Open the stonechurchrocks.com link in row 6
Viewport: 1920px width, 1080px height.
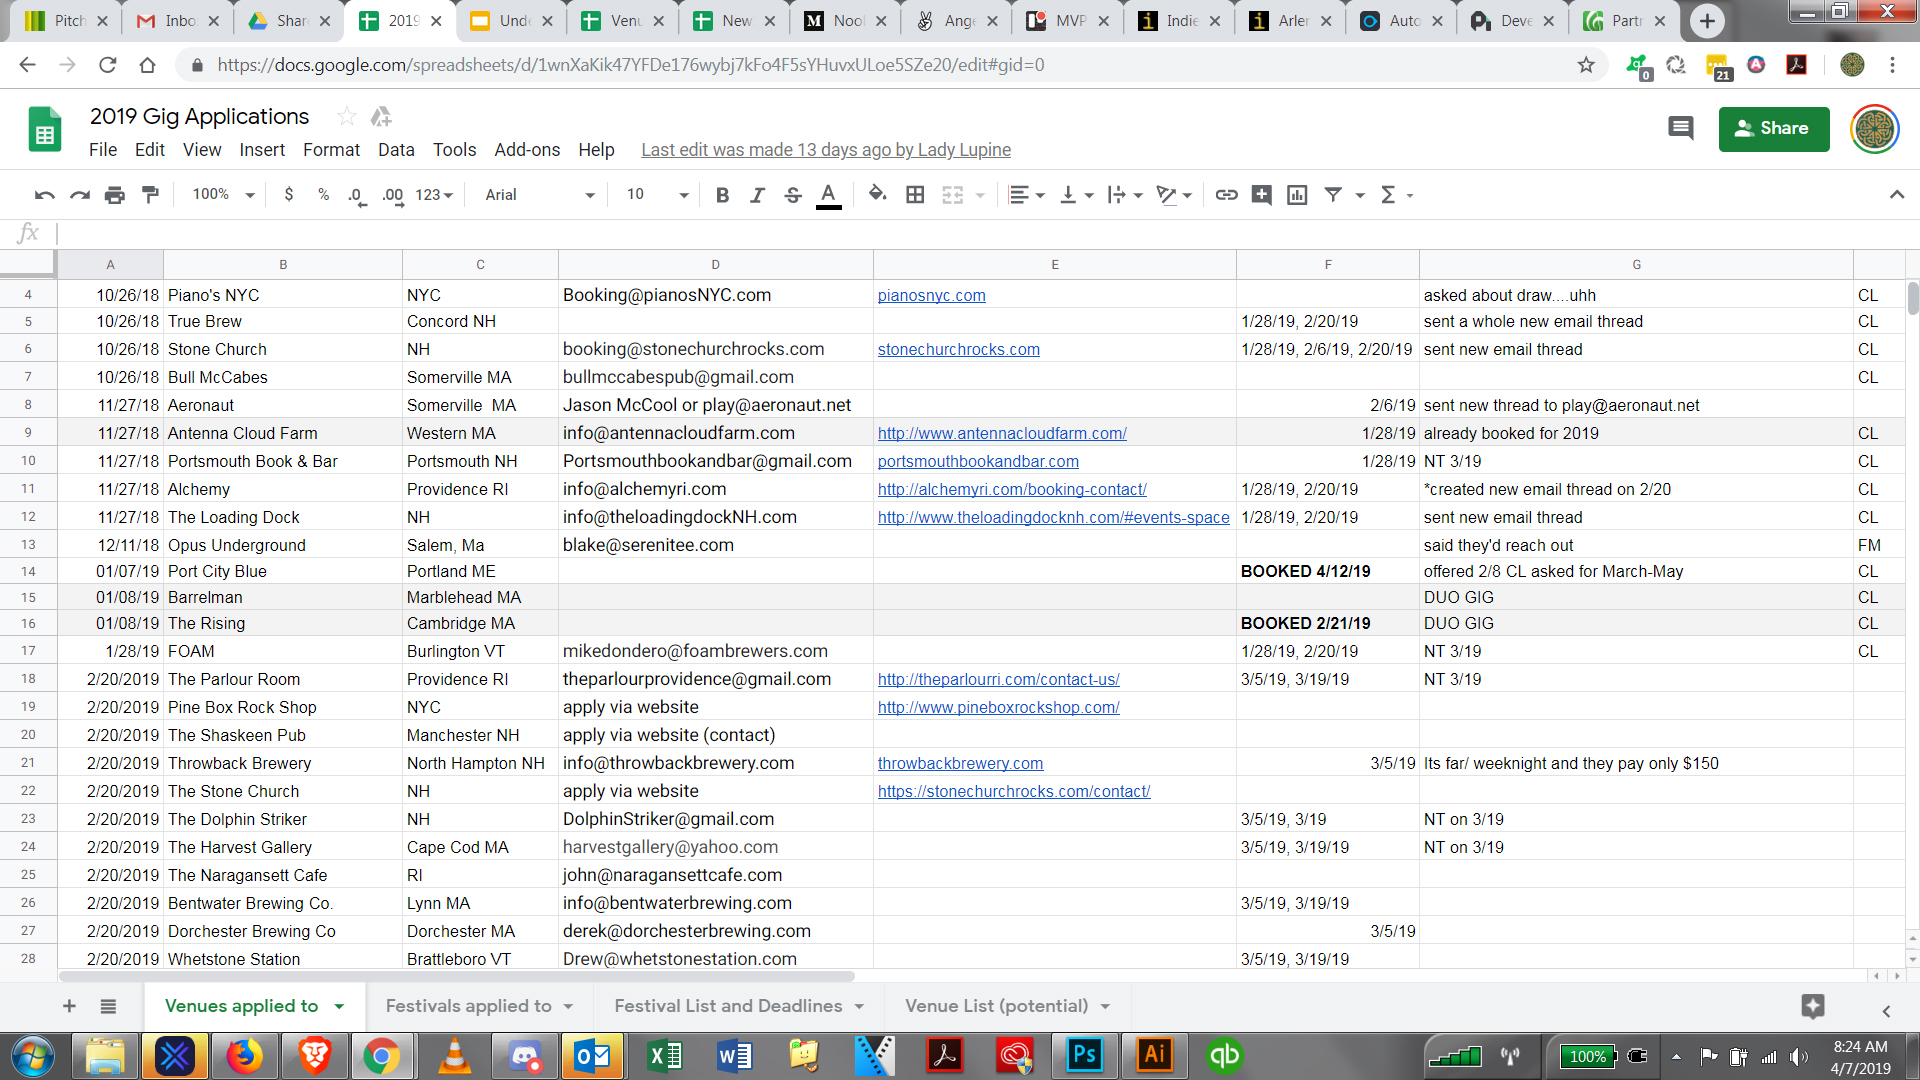(x=958, y=350)
